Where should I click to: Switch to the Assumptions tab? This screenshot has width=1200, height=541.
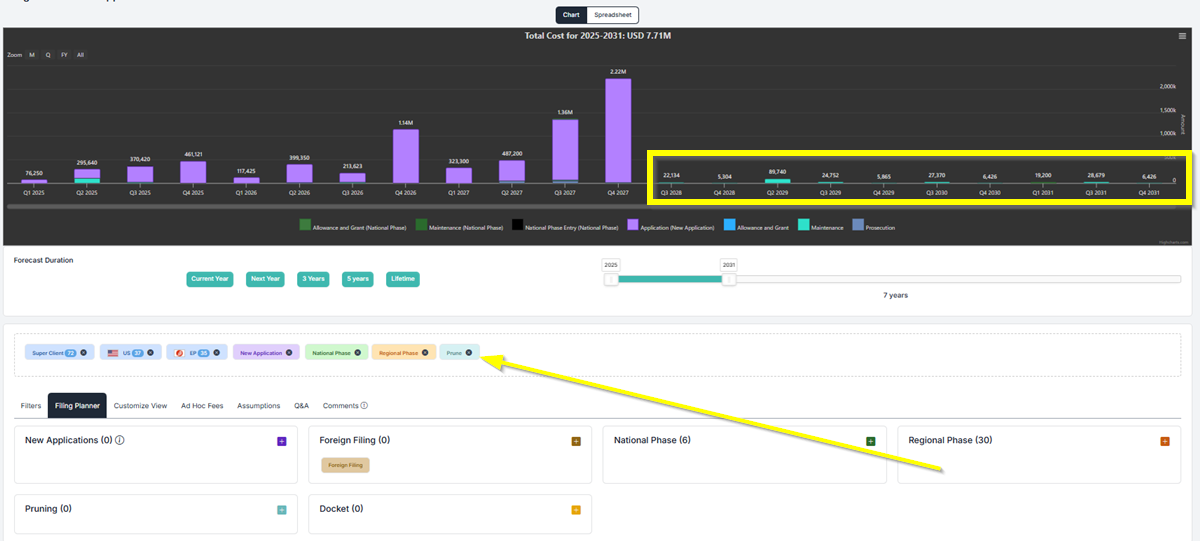[x=258, y=406]
